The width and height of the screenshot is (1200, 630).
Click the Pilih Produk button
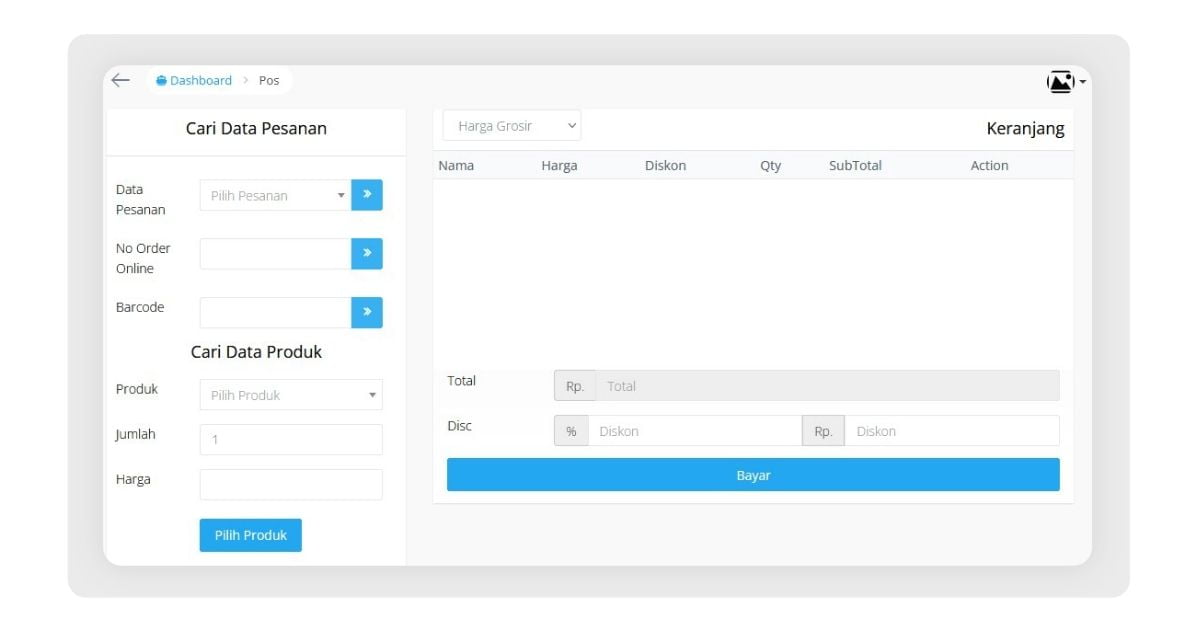tap(251, 535)
